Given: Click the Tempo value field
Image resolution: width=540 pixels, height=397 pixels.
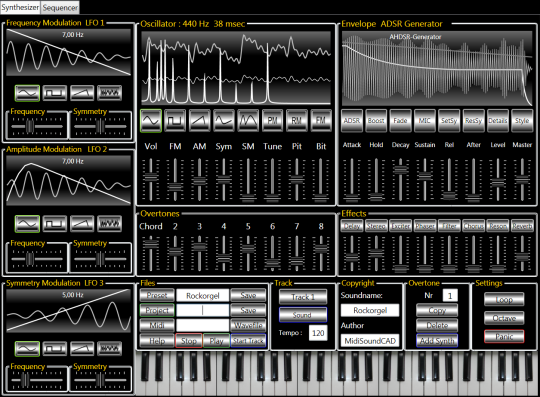Looking at the screenshot, I should (318, 333).
